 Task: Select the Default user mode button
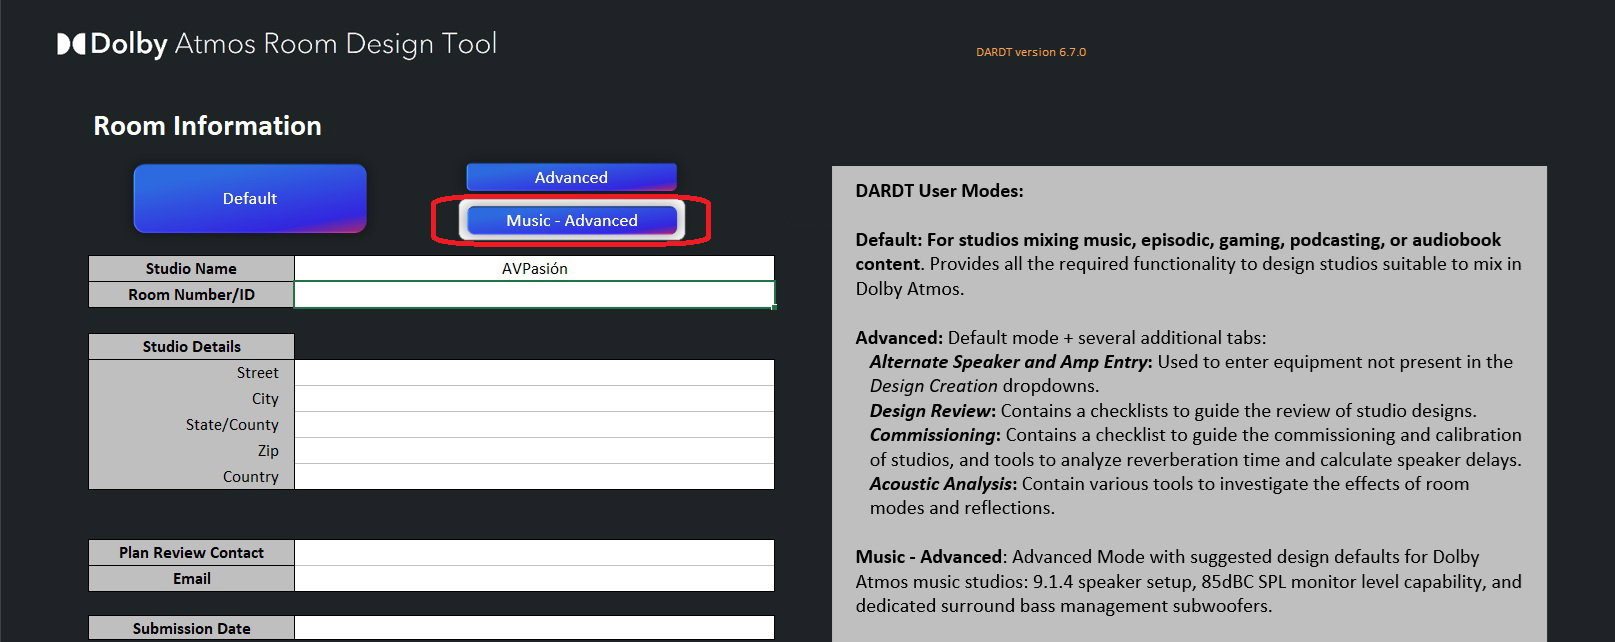coord(250,198)
